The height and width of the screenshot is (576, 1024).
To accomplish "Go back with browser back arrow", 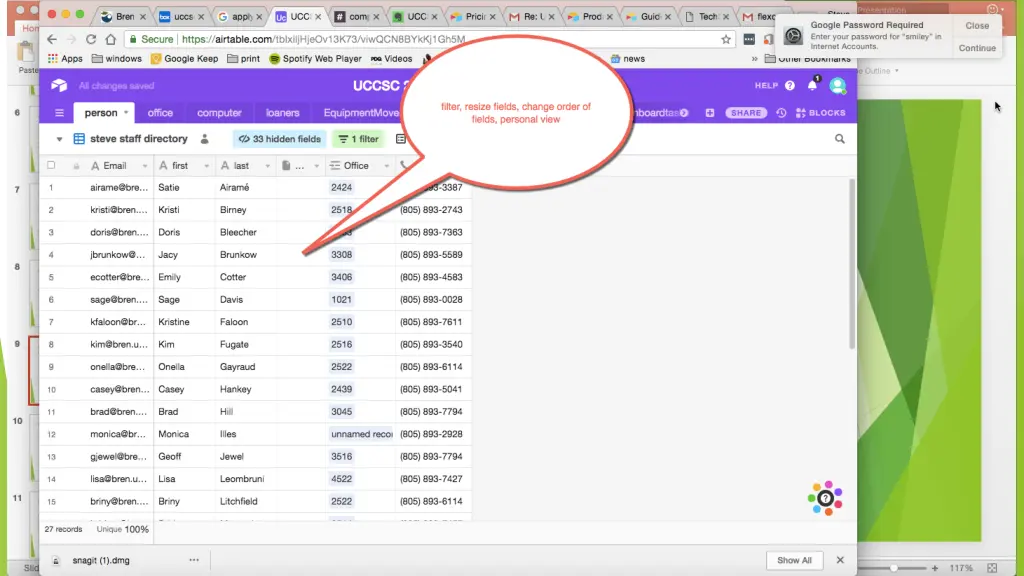I will coord(52,39).
